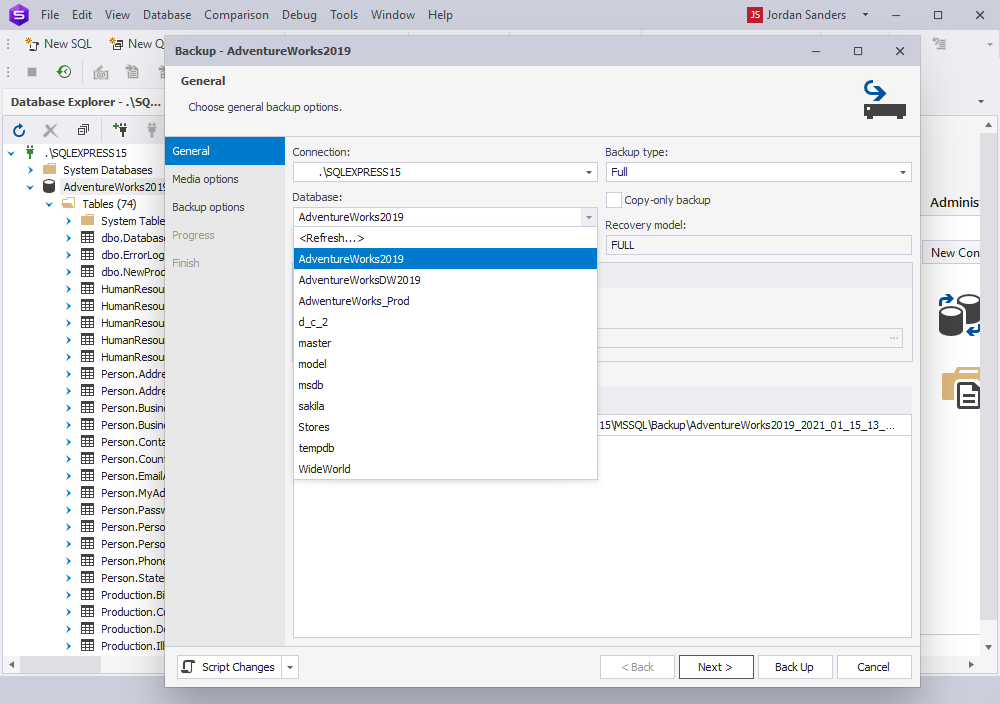
Task: Click the disconnect X icon in Database Explorer
Action: click(50, 130)
